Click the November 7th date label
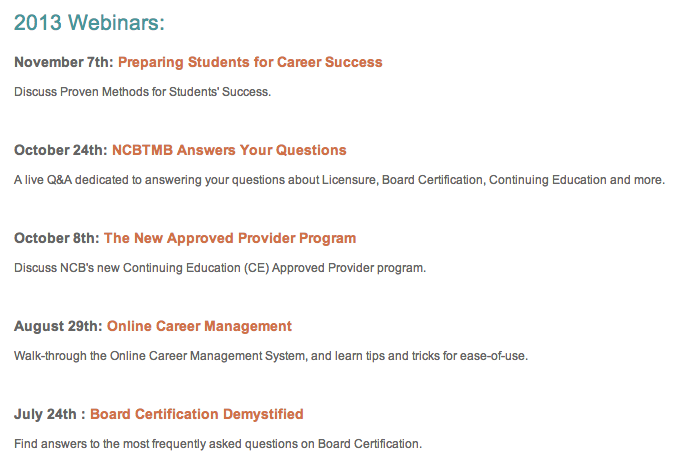 tap(64, 62)
